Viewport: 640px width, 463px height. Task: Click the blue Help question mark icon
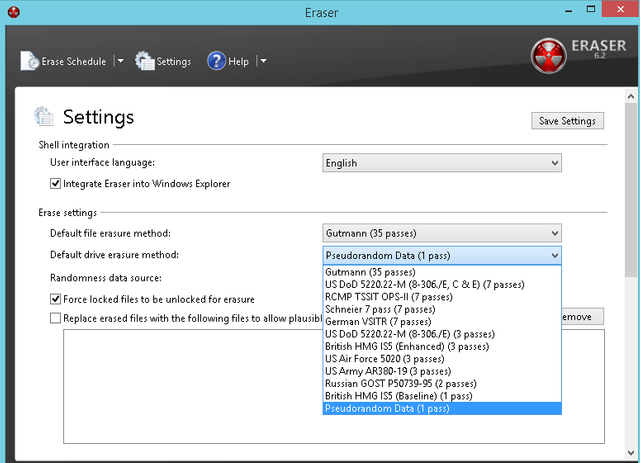(x=216, y=61)
